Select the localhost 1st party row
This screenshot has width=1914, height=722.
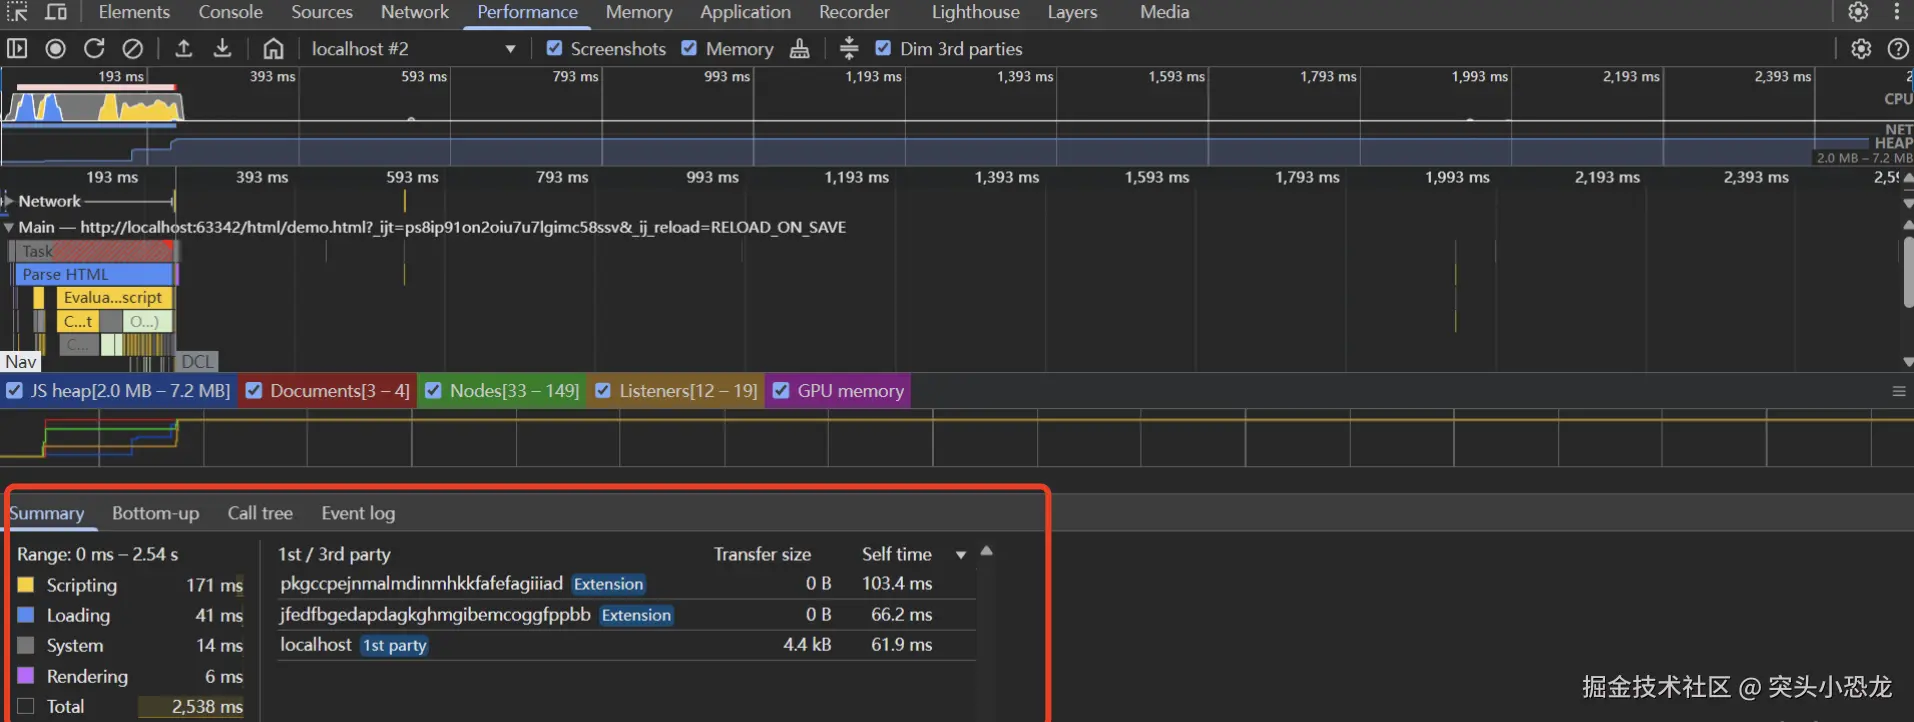click(625, 645)
